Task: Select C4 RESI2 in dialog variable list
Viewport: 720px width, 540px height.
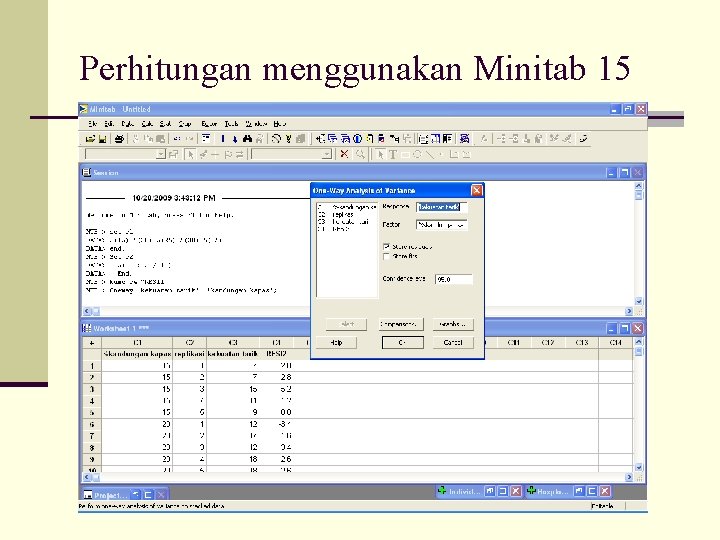Action: pos(347,229)
